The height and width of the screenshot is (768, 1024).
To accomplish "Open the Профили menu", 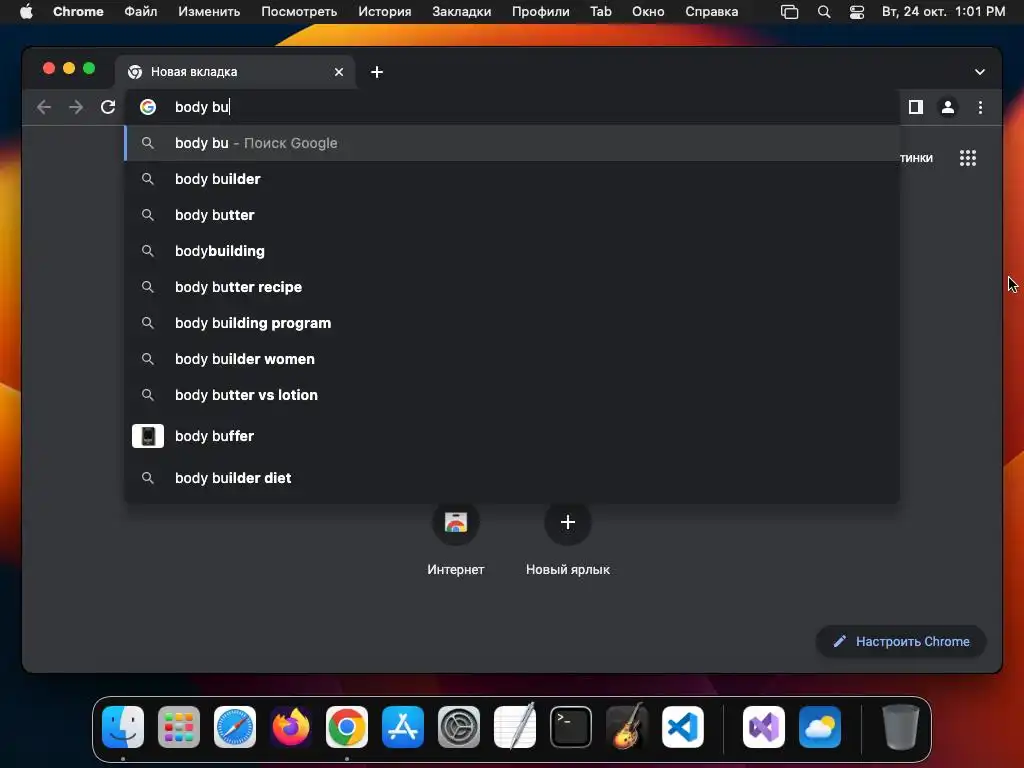I will [x=541, y=11].
